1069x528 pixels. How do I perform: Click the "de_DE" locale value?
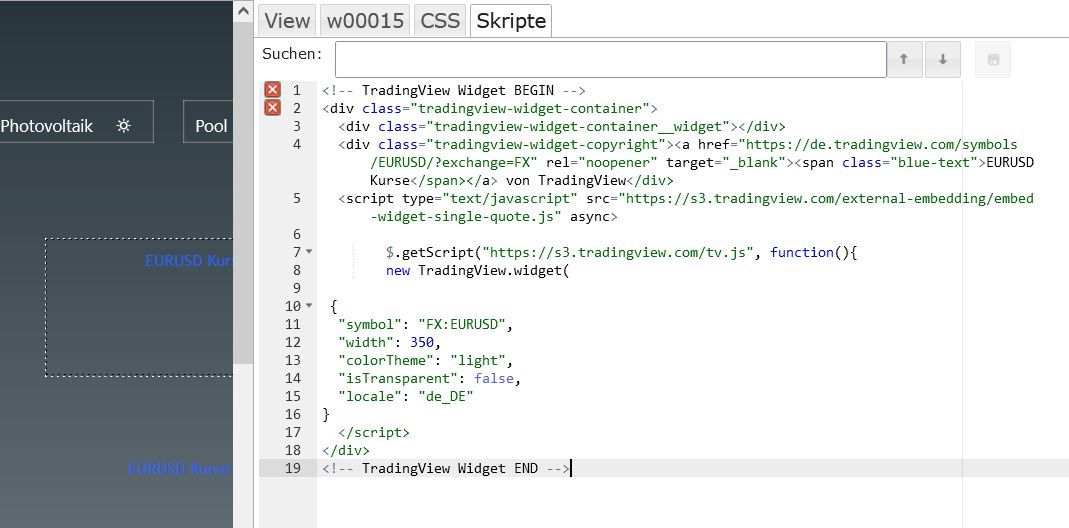pyautogui.click(x=445, y=396)
